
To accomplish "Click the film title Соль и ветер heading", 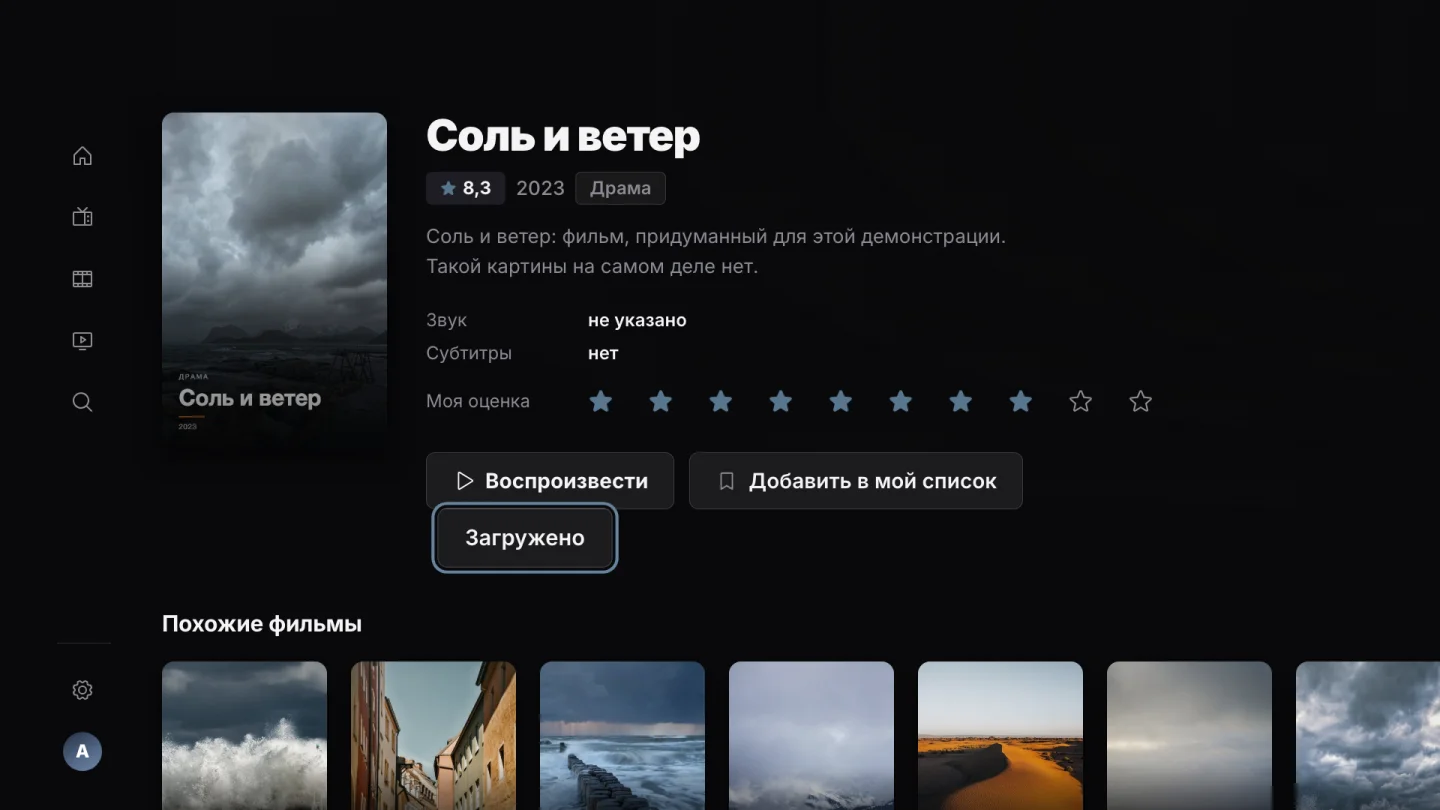I will (x=563, y=137).
